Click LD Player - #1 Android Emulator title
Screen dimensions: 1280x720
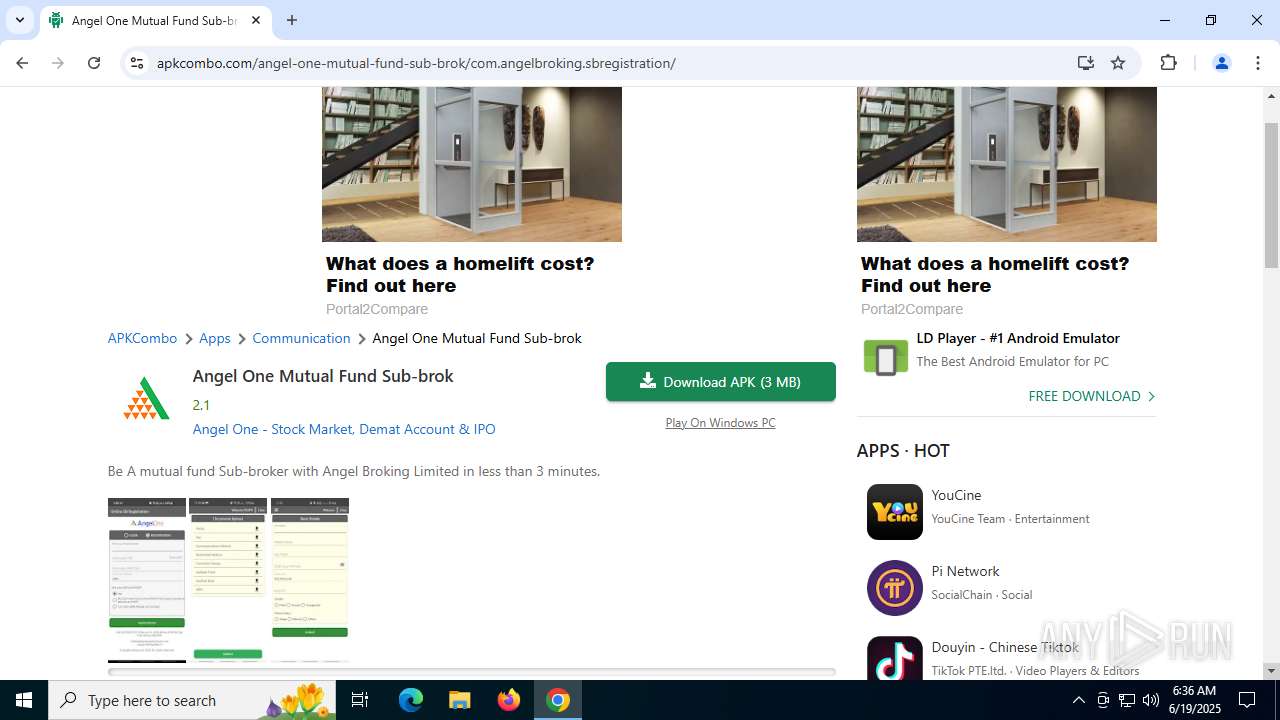pos(1018,338)
